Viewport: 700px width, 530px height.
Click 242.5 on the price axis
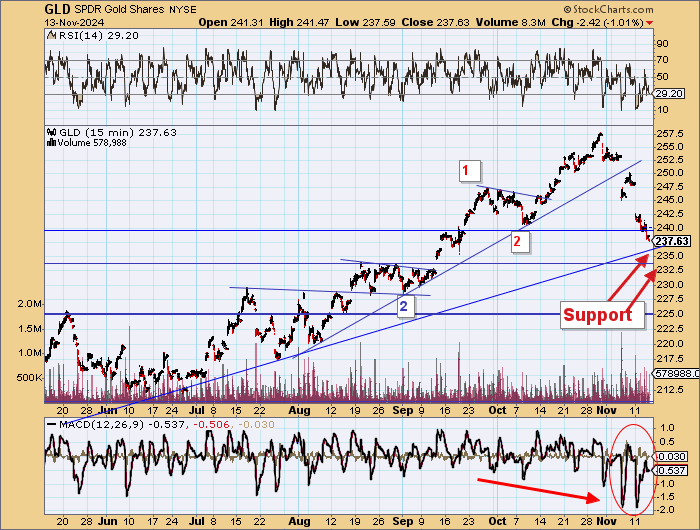[670, 213]
